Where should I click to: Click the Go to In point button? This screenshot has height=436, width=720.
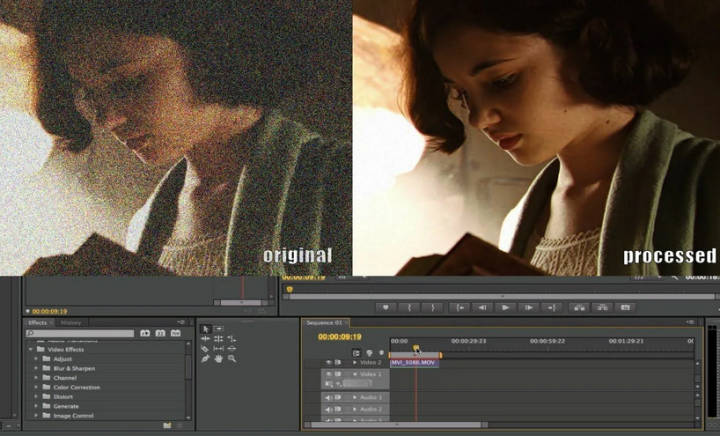[460, 307]
